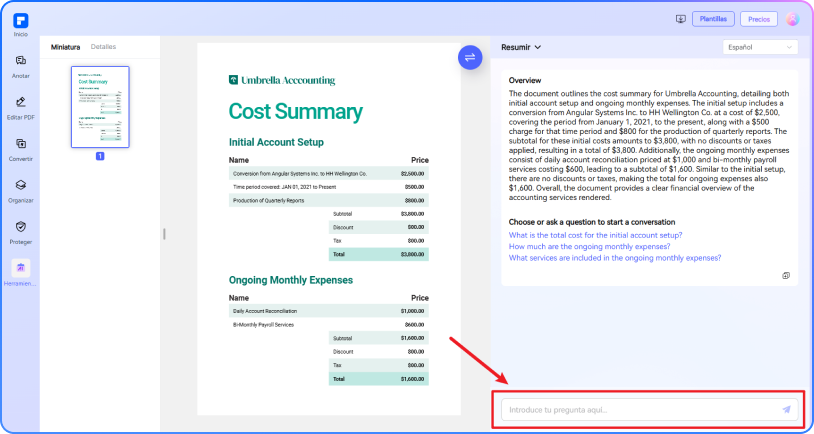Select the Editar PDF tool
Image resolution: width=814 pixels, height=434 pixels.
tap(21, 107)
